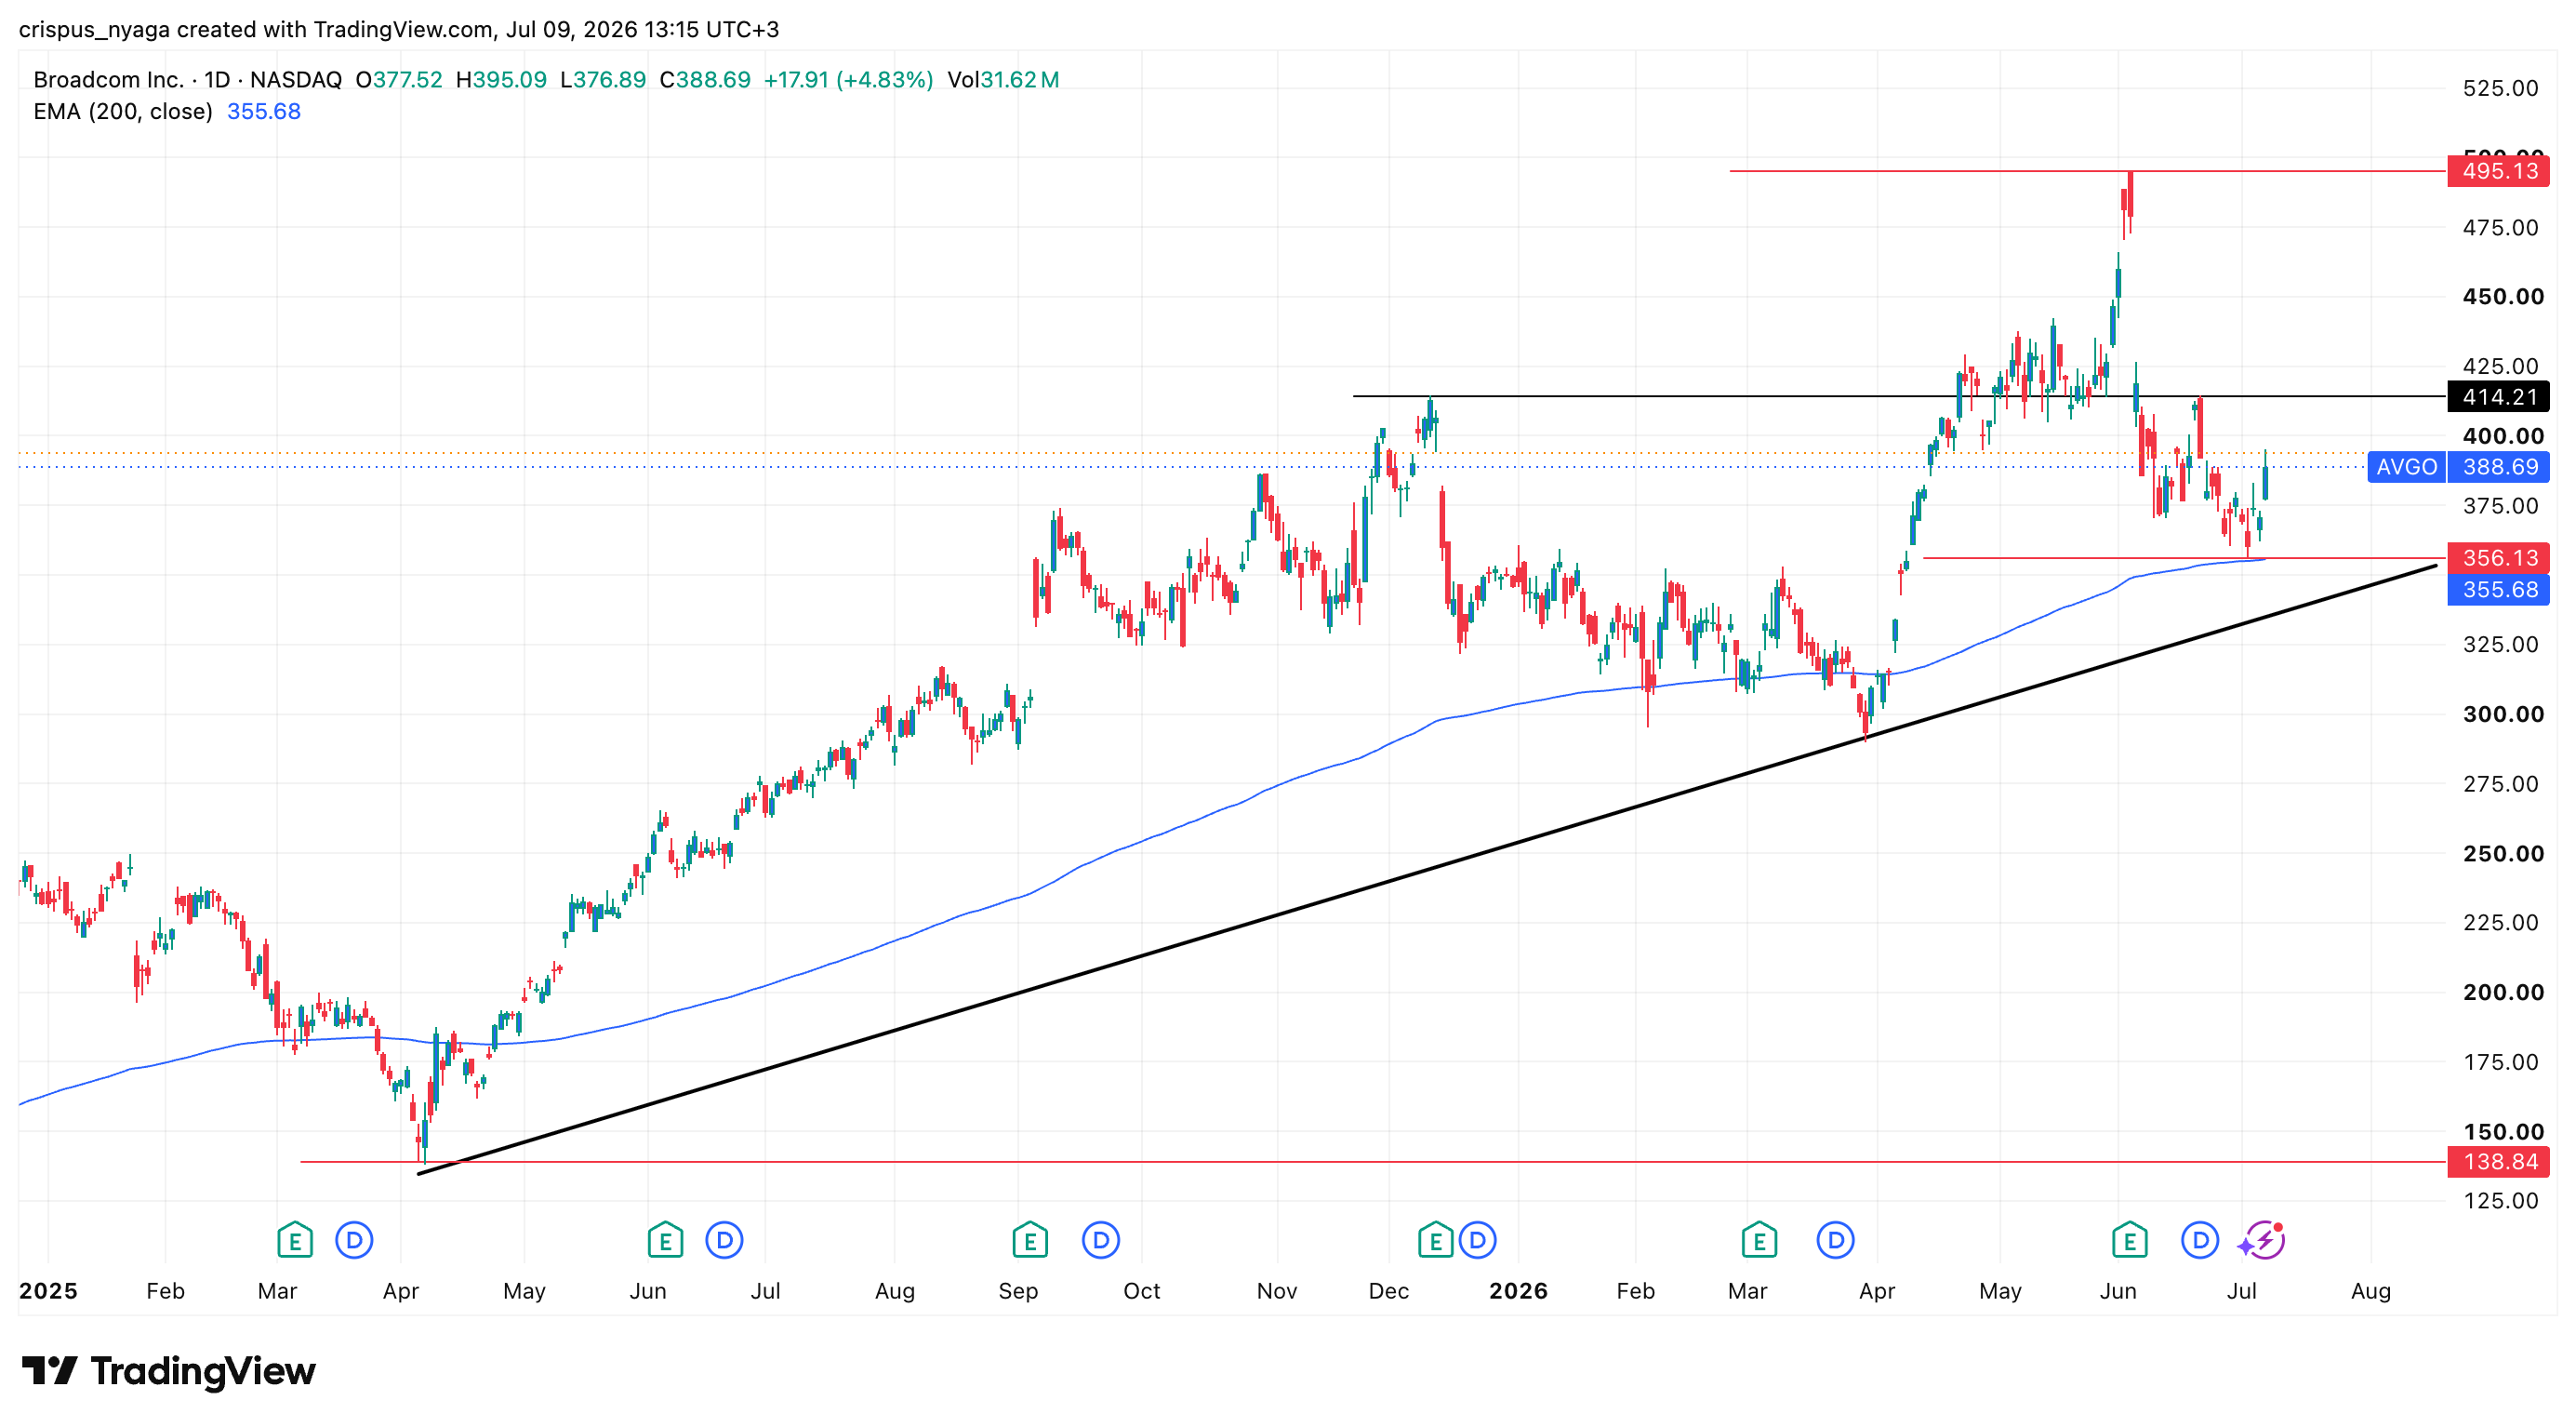This screenshot has width=2576, height=1427.
Task: Click the 356.13 red support price label
Action: pos(2499,558)
